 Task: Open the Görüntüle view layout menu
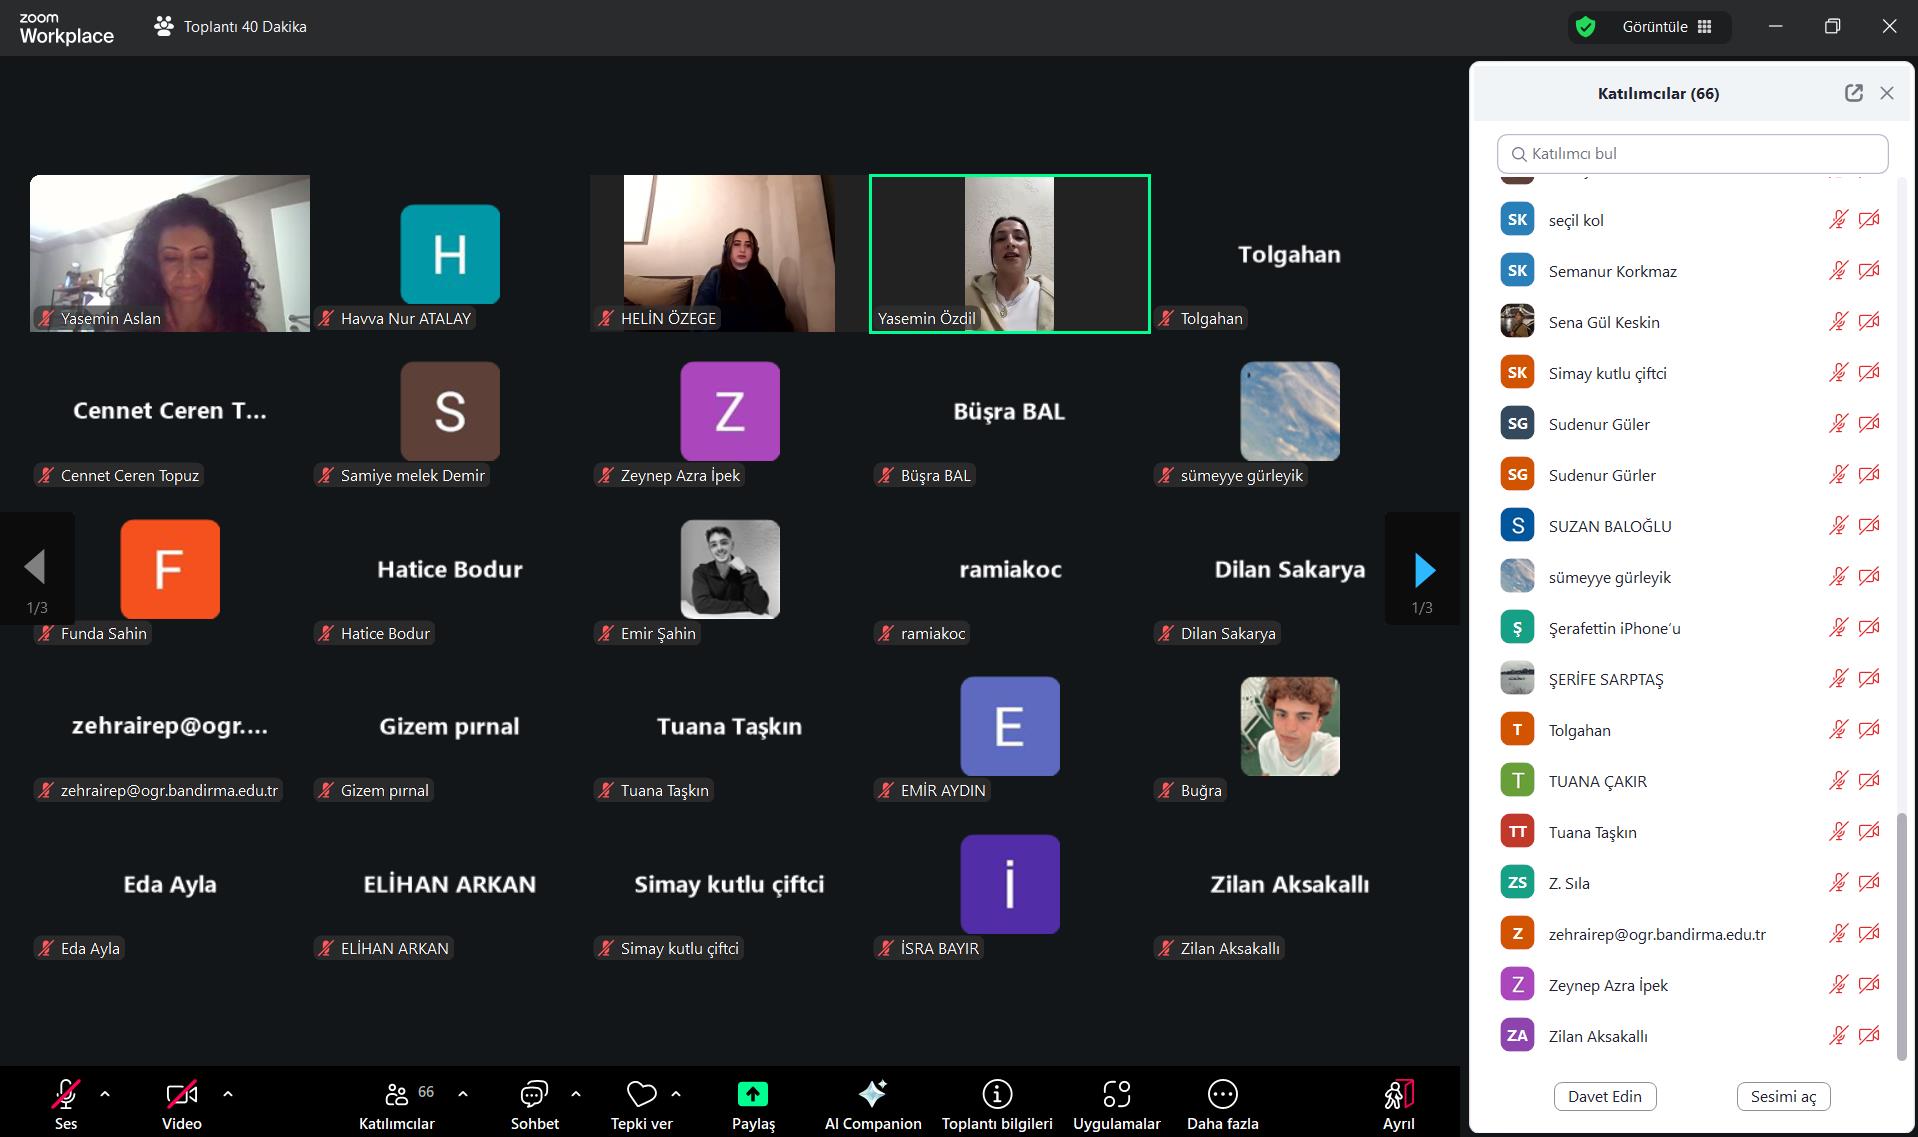(1667, 27)
